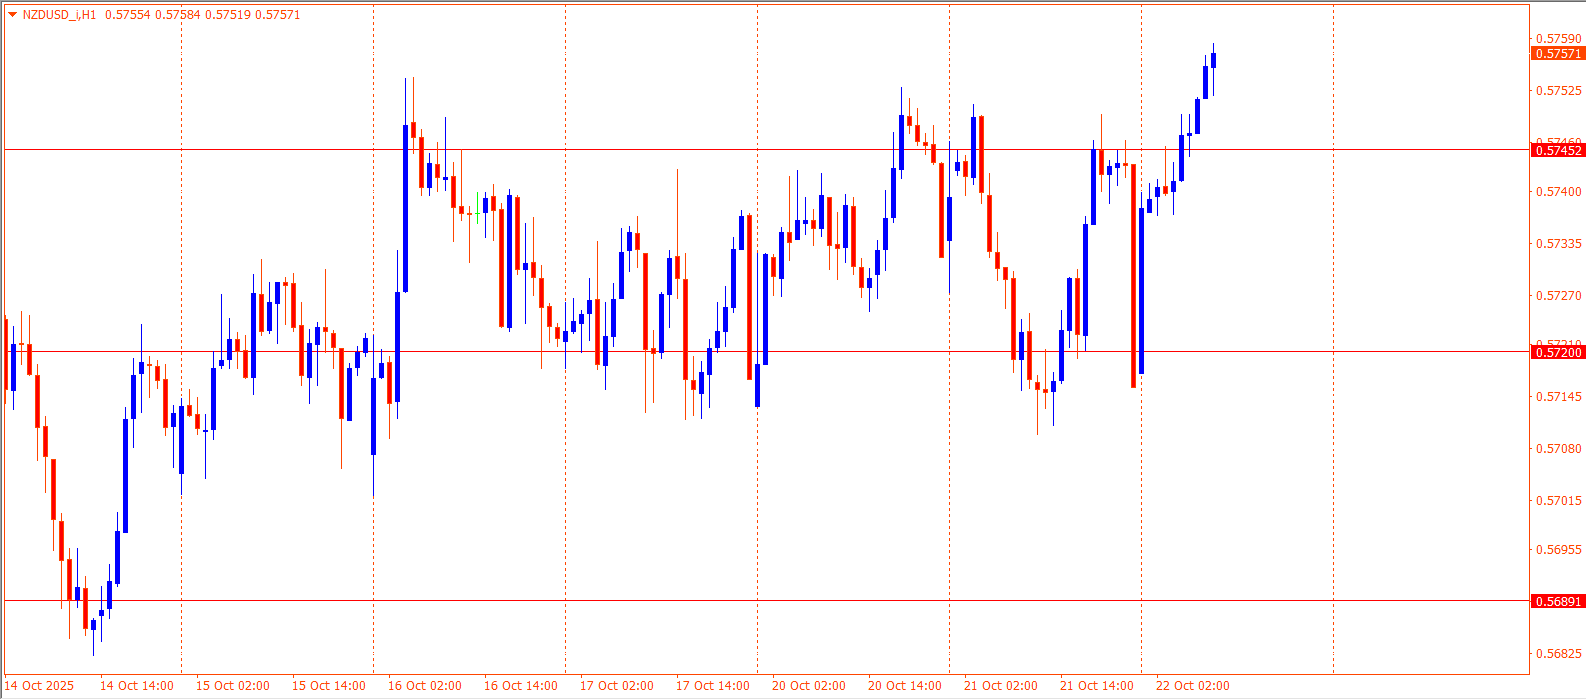1586x700 pixels.
Task: Click the 22 Oct 02:00 time label
Action: (x=1193, y=686)
